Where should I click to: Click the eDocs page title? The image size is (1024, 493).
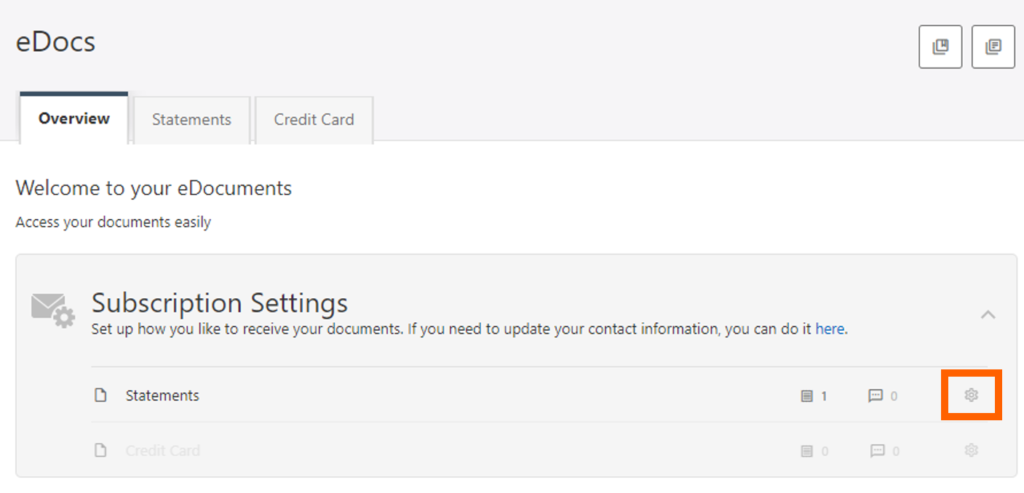pyautogui.click(x=56, y=42)
